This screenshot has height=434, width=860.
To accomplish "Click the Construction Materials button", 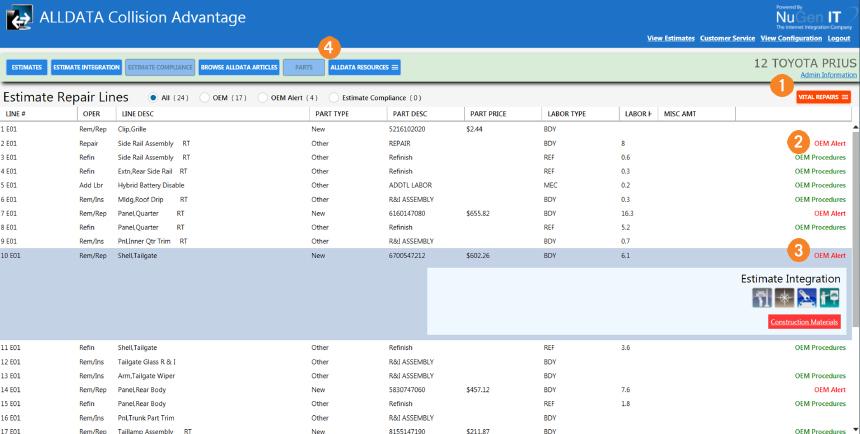I will pyautogui.click(x=804, y=322).
